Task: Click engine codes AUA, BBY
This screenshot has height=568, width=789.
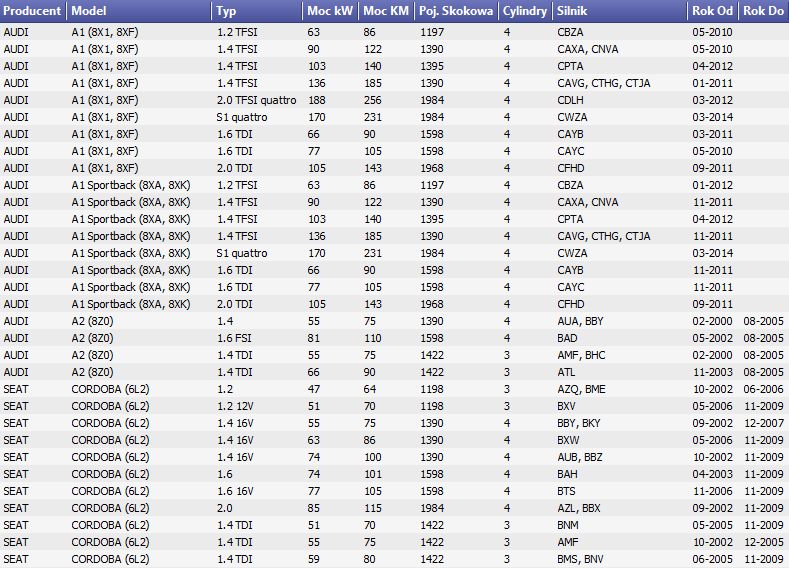Action: click(580, 321)
